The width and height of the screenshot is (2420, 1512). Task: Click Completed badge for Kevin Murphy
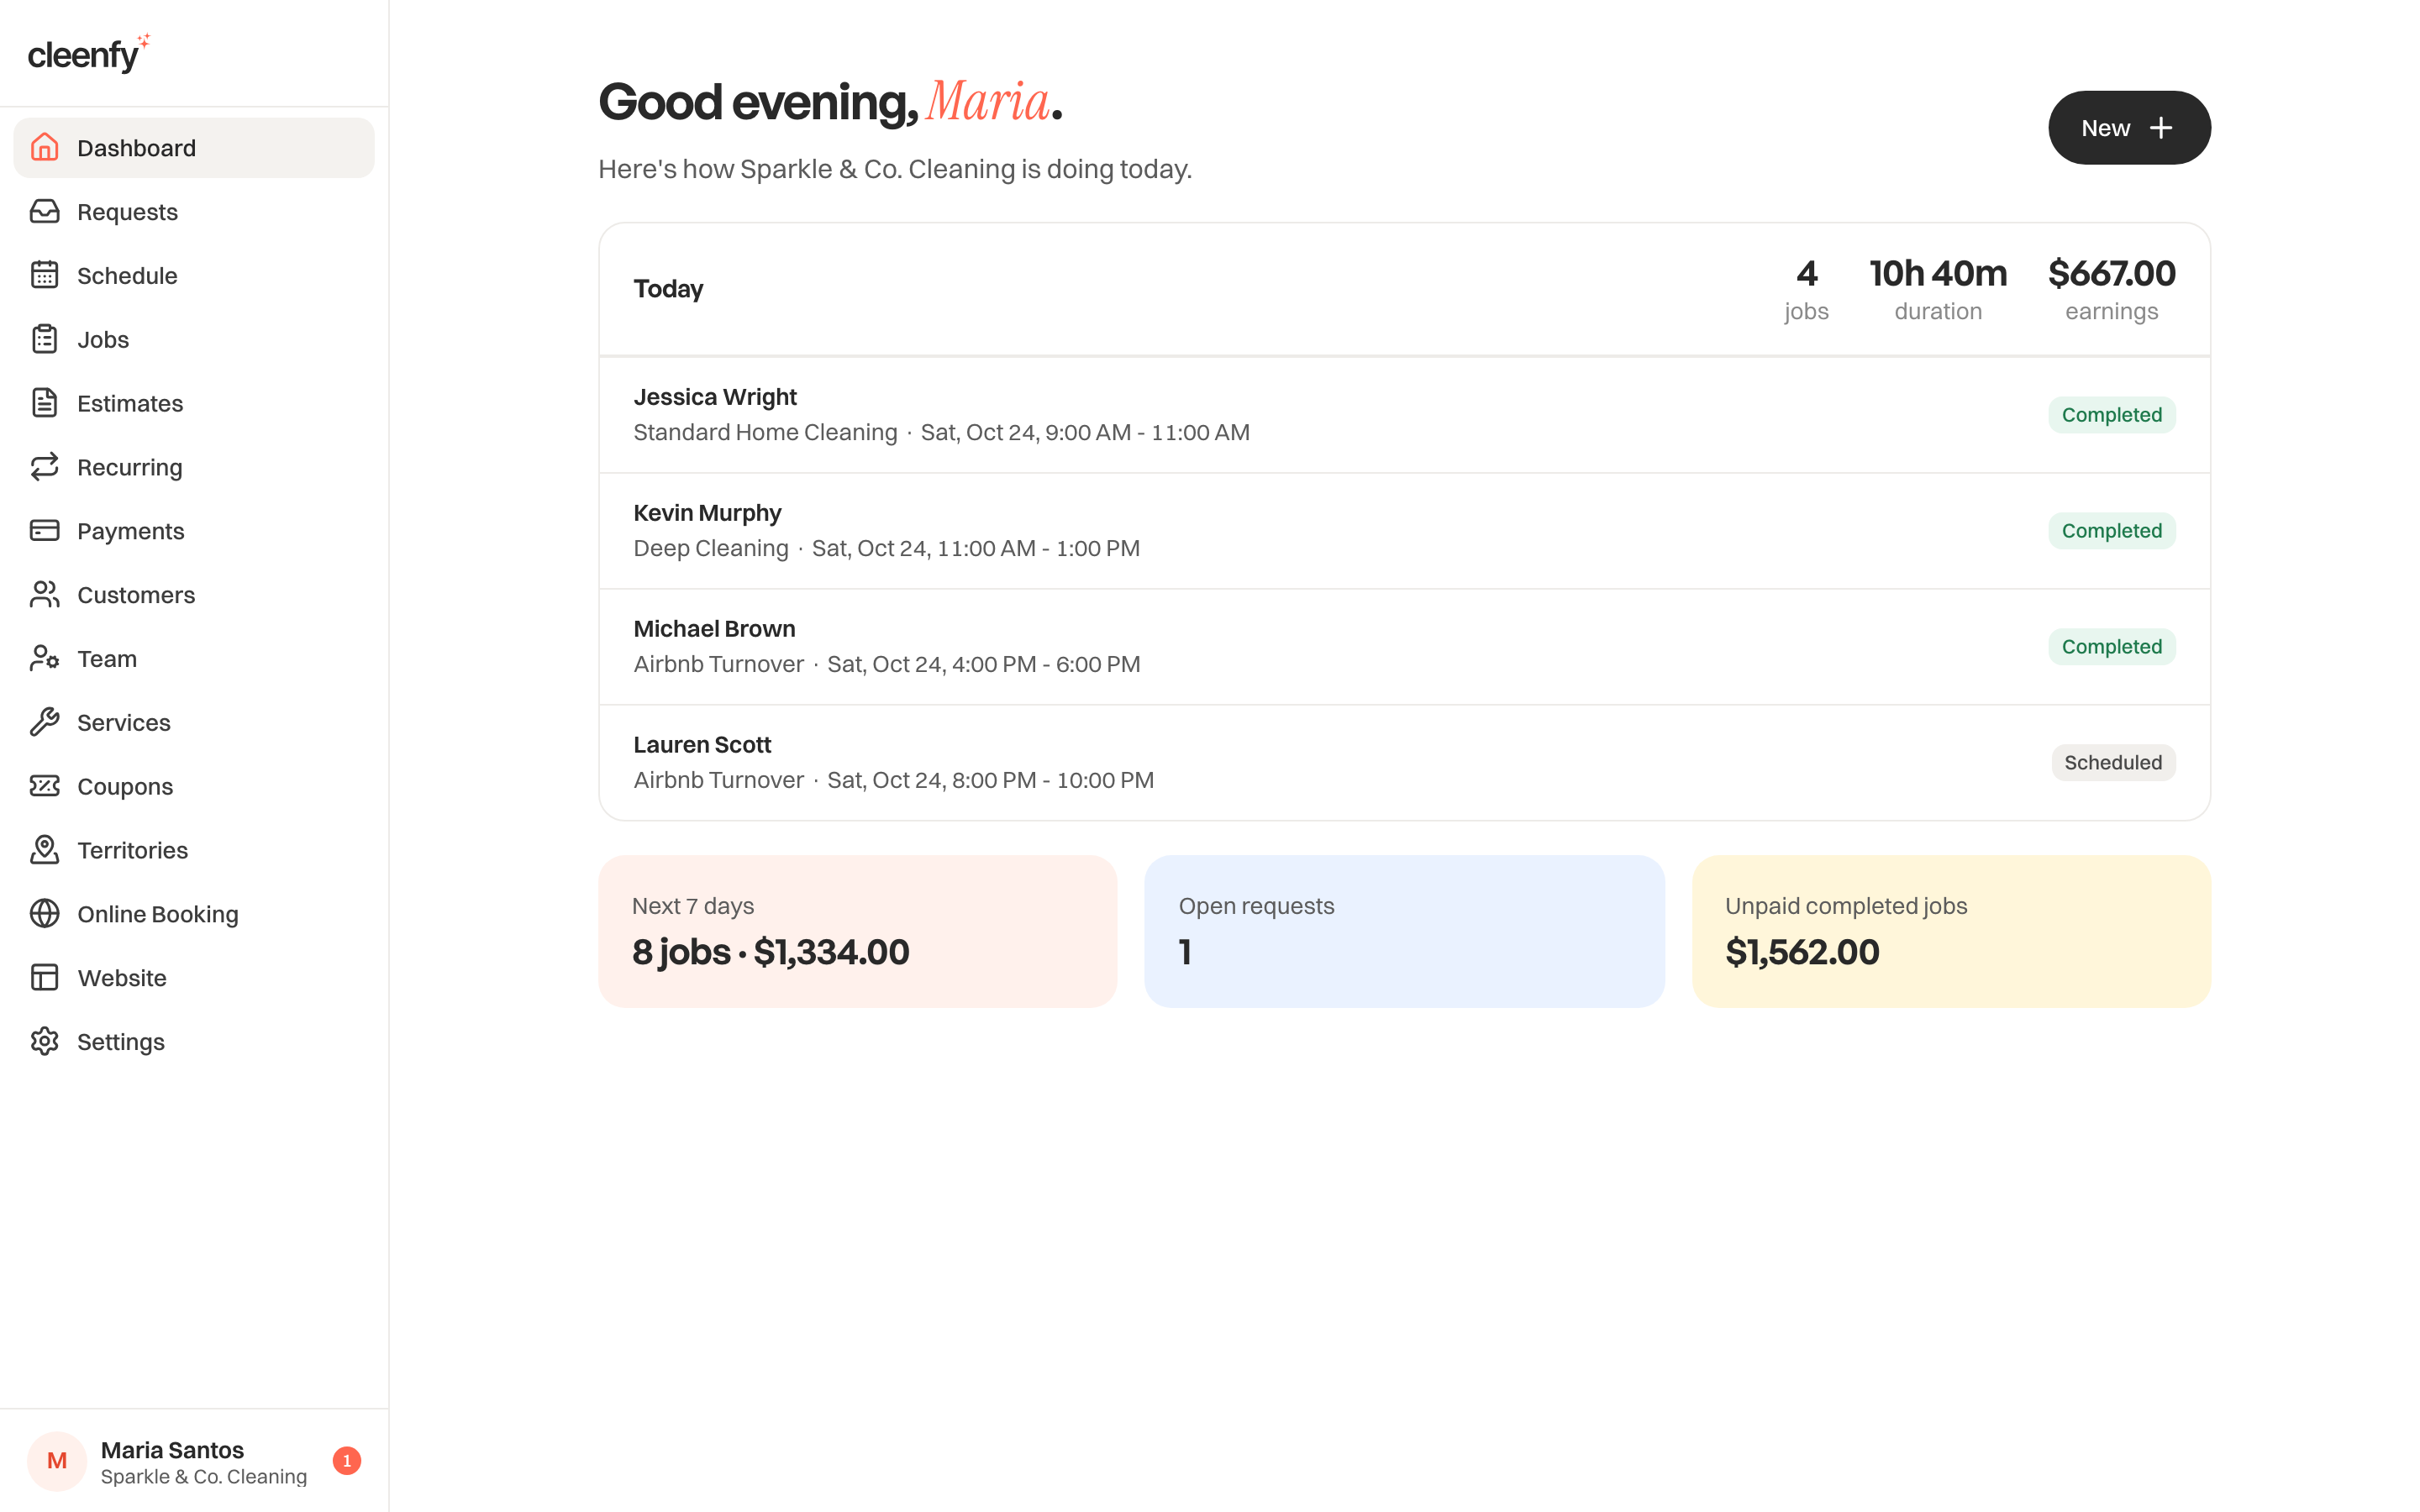[2111, 531]
